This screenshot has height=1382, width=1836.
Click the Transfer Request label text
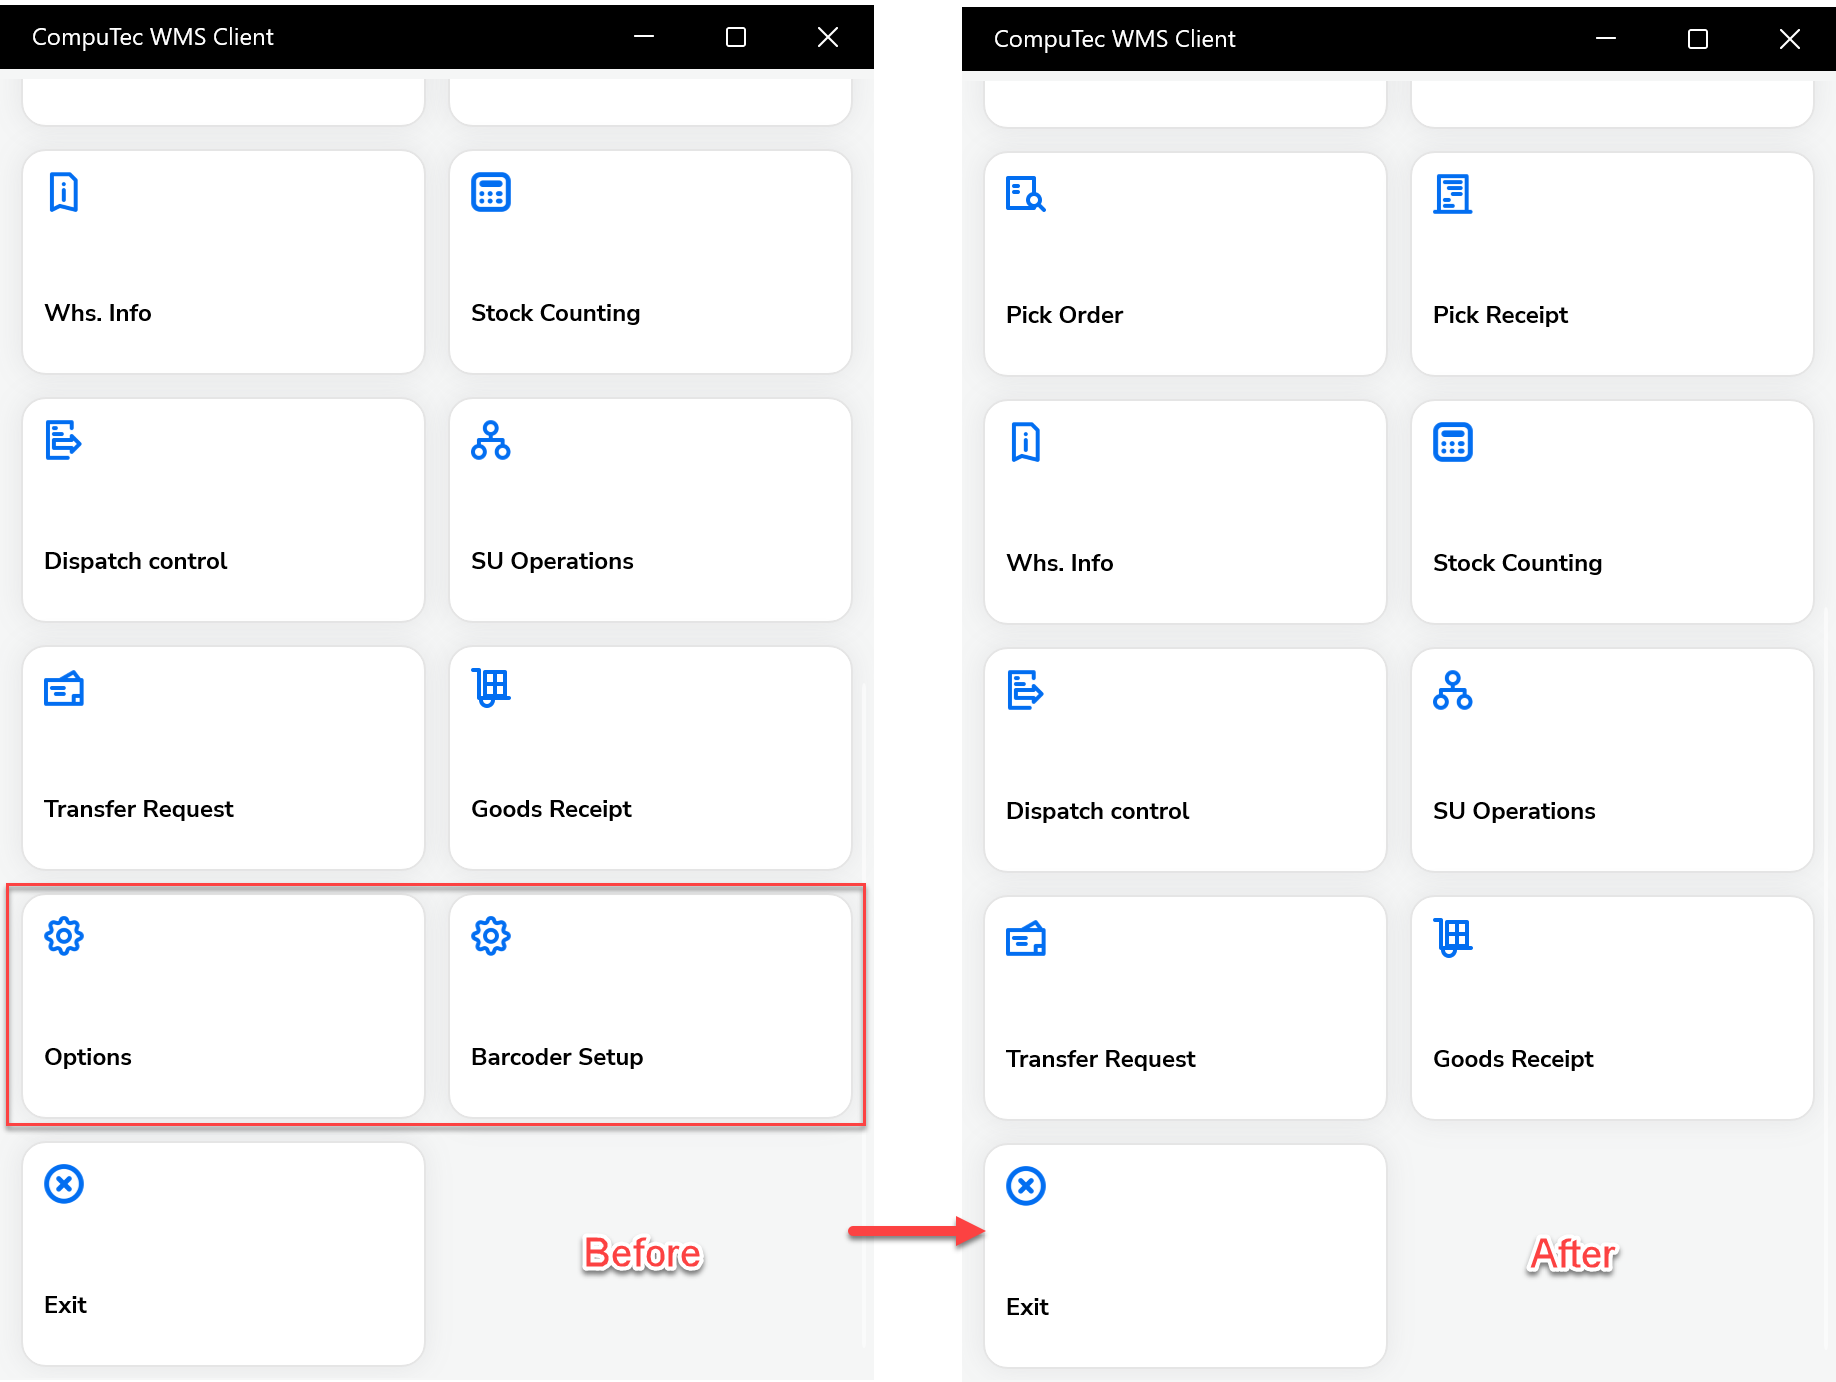[x=138, y=808]
